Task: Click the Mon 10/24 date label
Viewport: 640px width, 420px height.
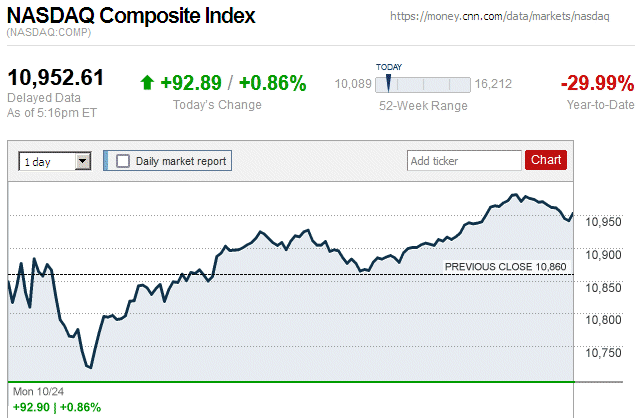Action: pos(36,392)
